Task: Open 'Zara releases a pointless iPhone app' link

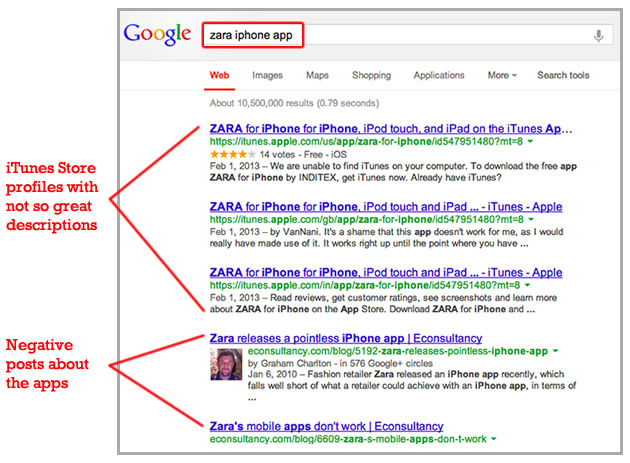Action: tap(346, 338)
